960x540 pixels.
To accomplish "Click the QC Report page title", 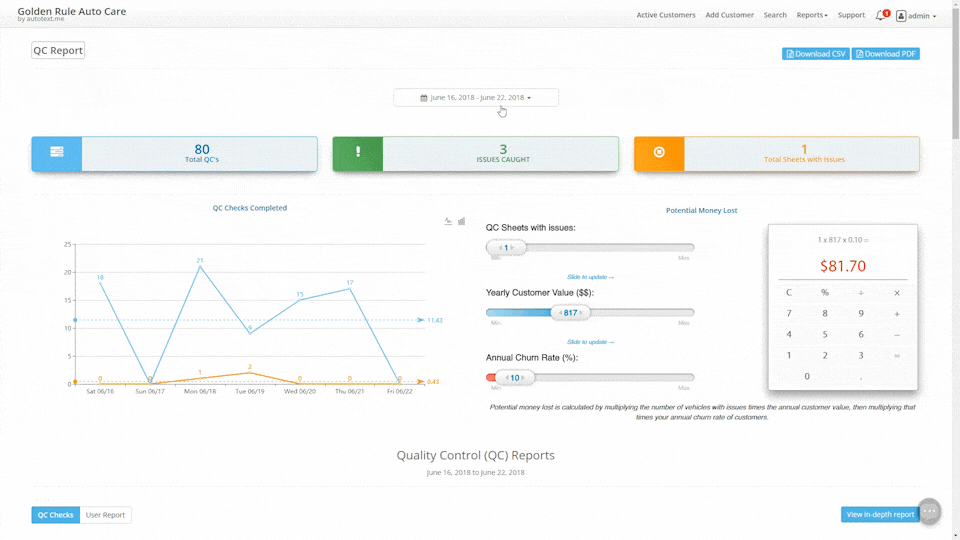I will [x=58, y=50].
